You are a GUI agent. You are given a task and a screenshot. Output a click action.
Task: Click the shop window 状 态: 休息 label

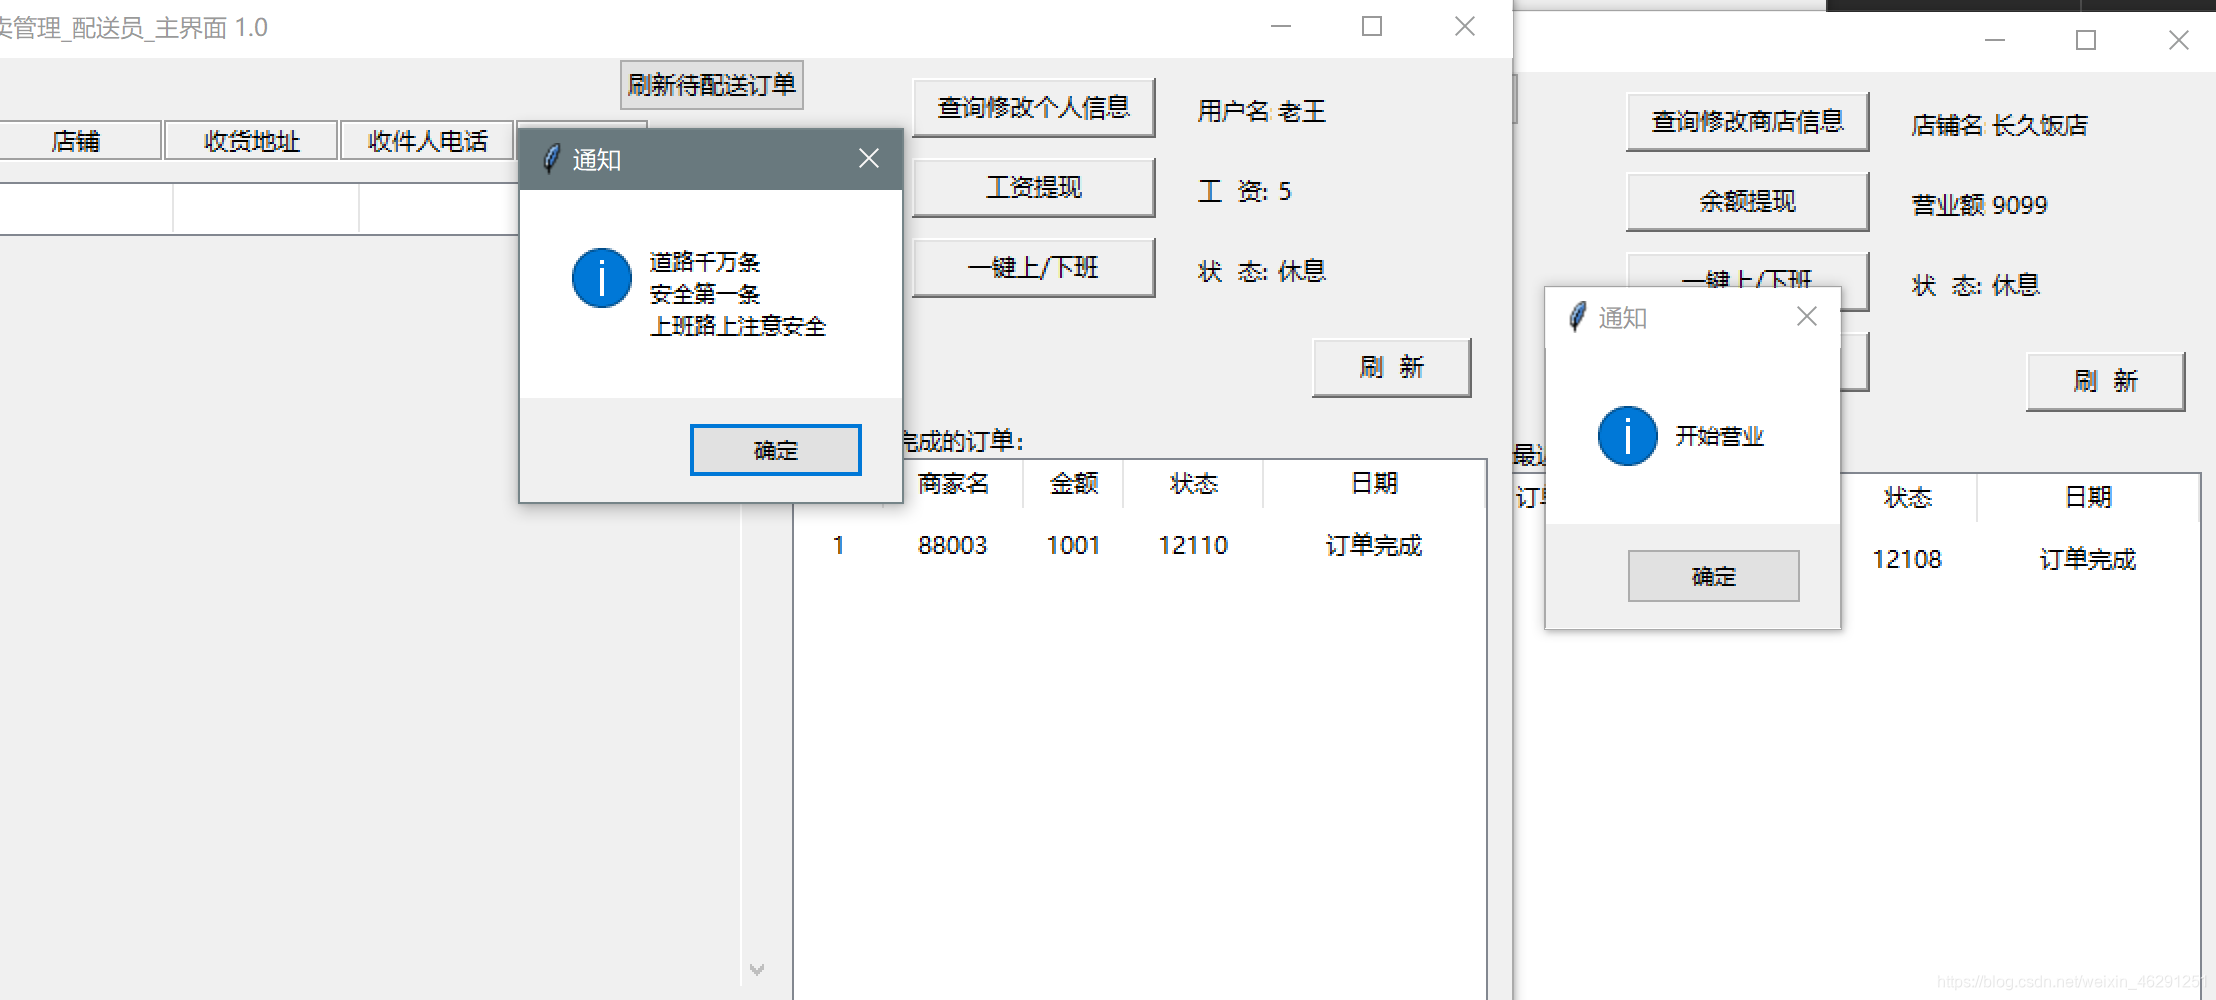point(1976,285)
